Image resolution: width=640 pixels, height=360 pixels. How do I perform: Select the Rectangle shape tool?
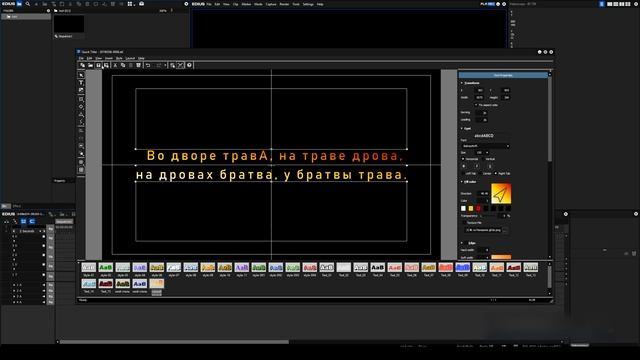[x=81, y=99]
